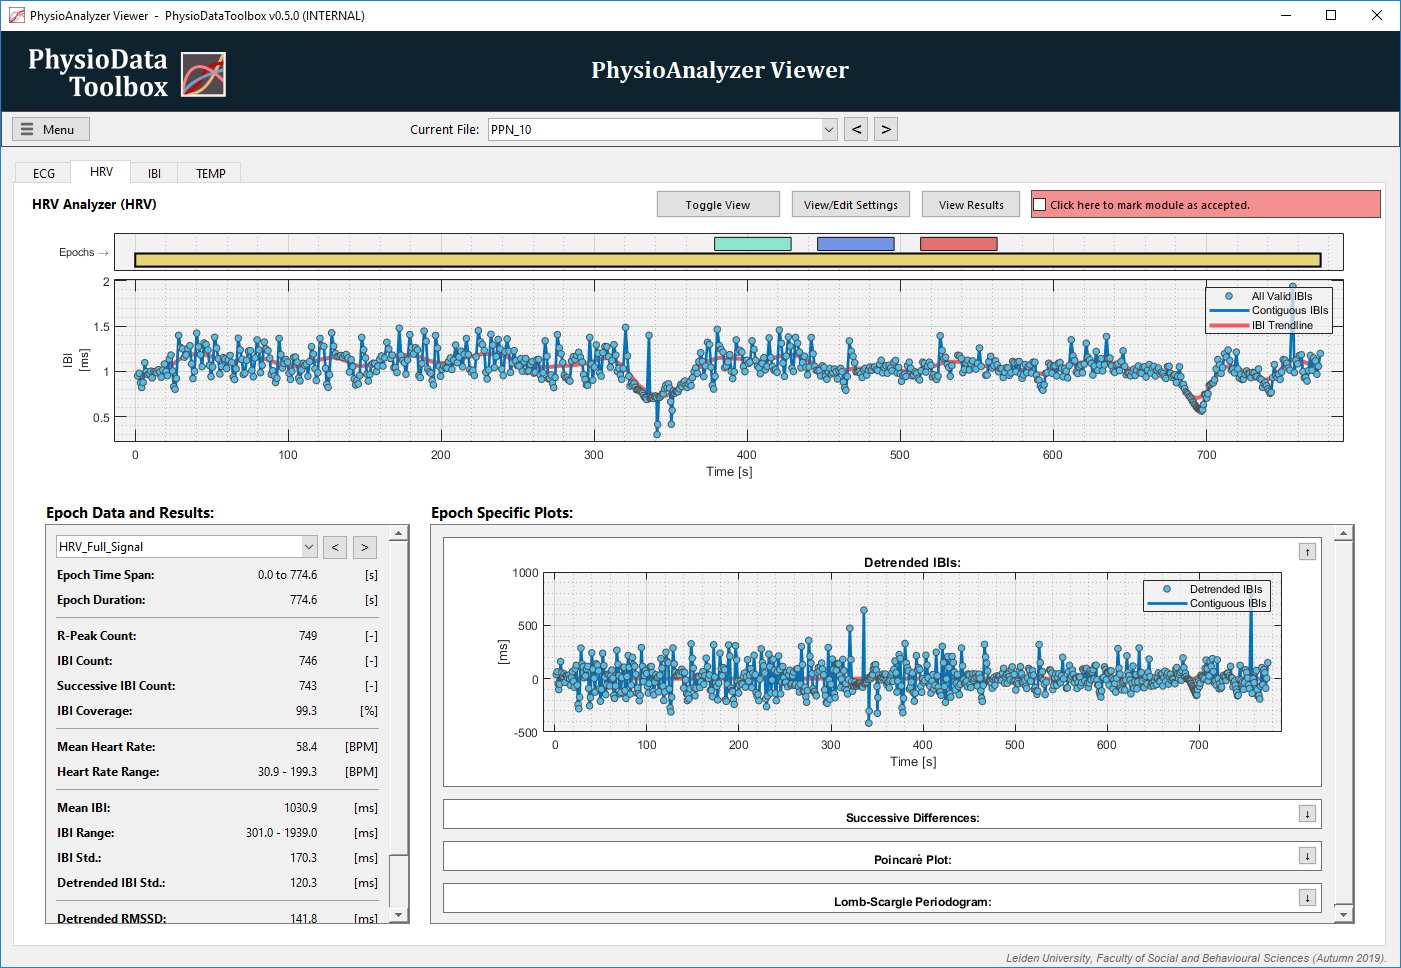This screenshot has width=1401, height=968.
Task: Click the Toggle View button
Action: 718,204
